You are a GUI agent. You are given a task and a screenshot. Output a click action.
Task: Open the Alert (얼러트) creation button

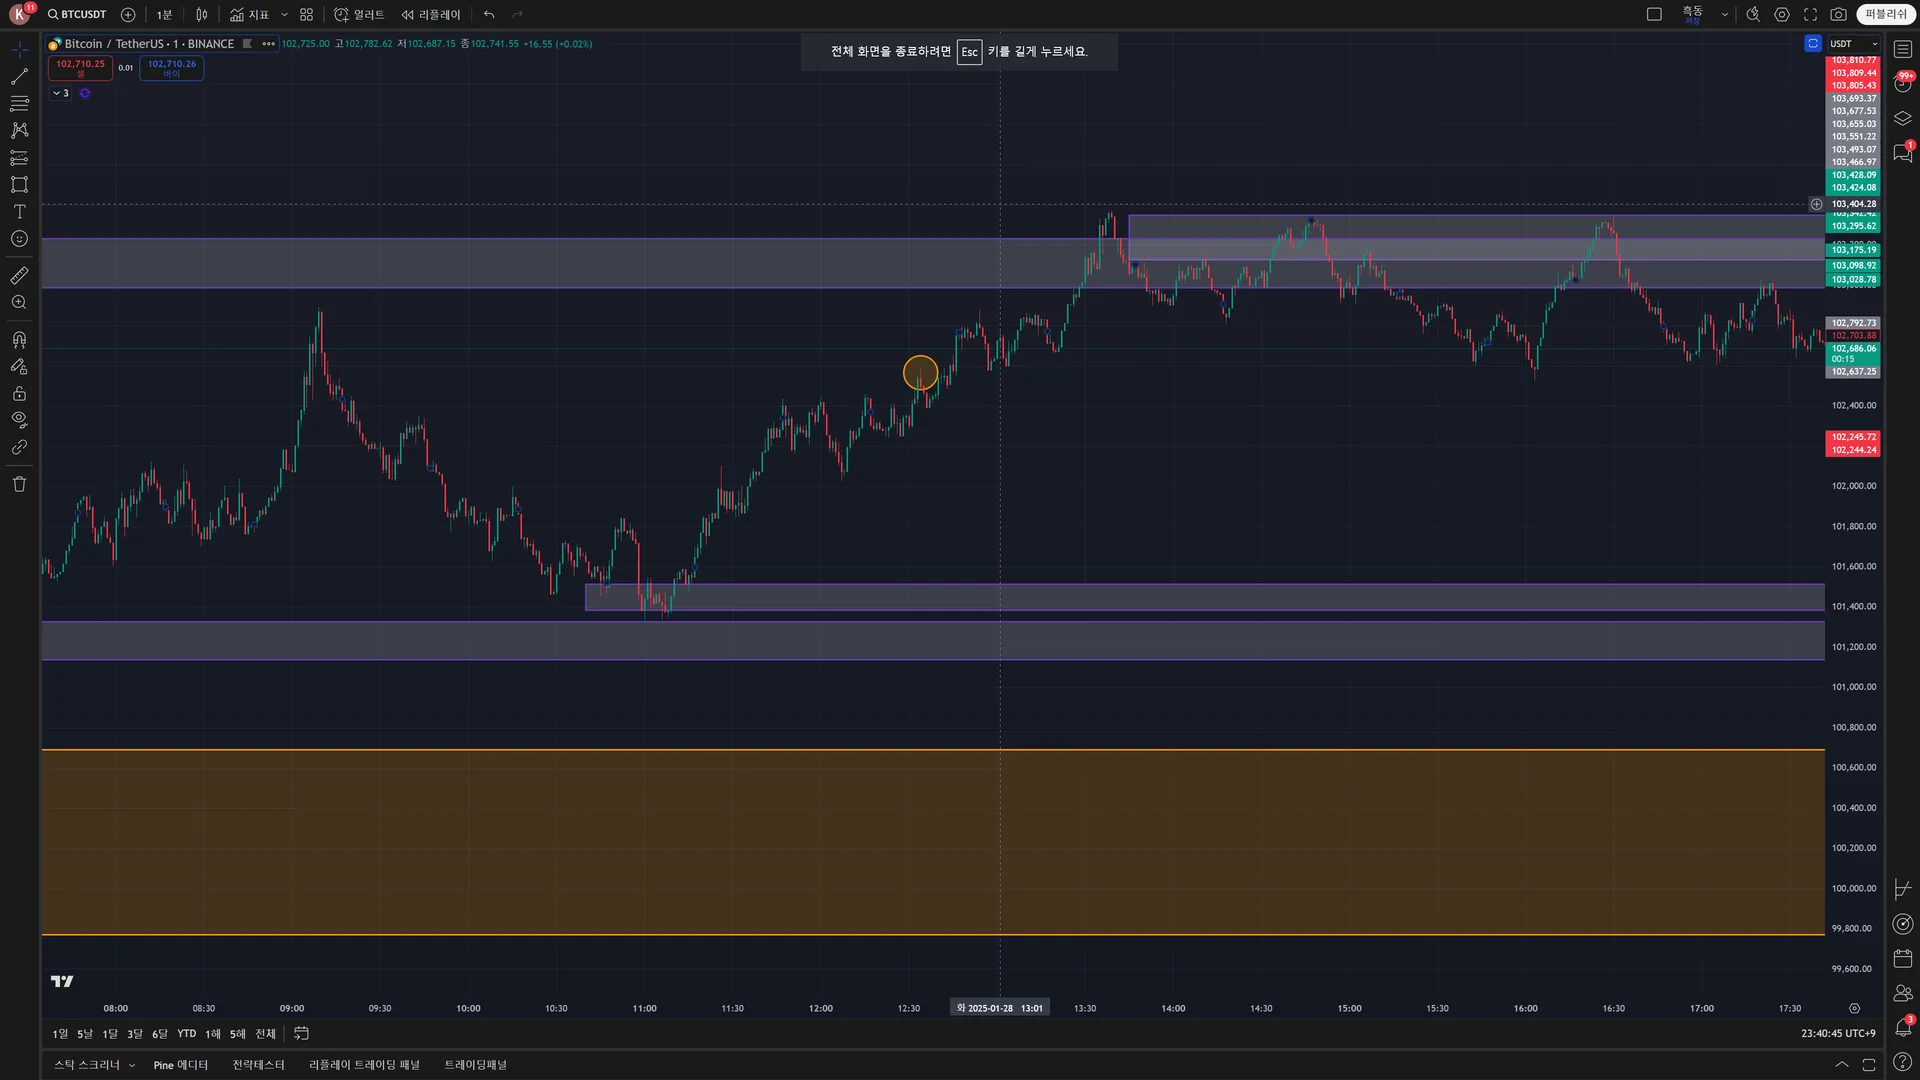[x=359, y=15]
